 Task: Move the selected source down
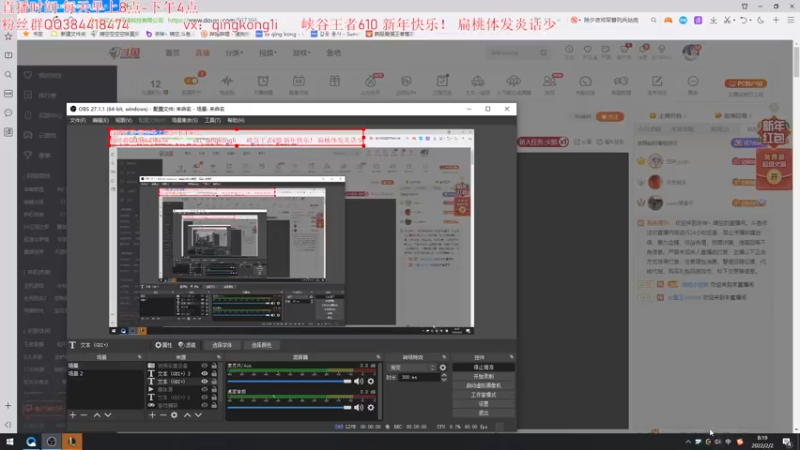tap(198, 415)
